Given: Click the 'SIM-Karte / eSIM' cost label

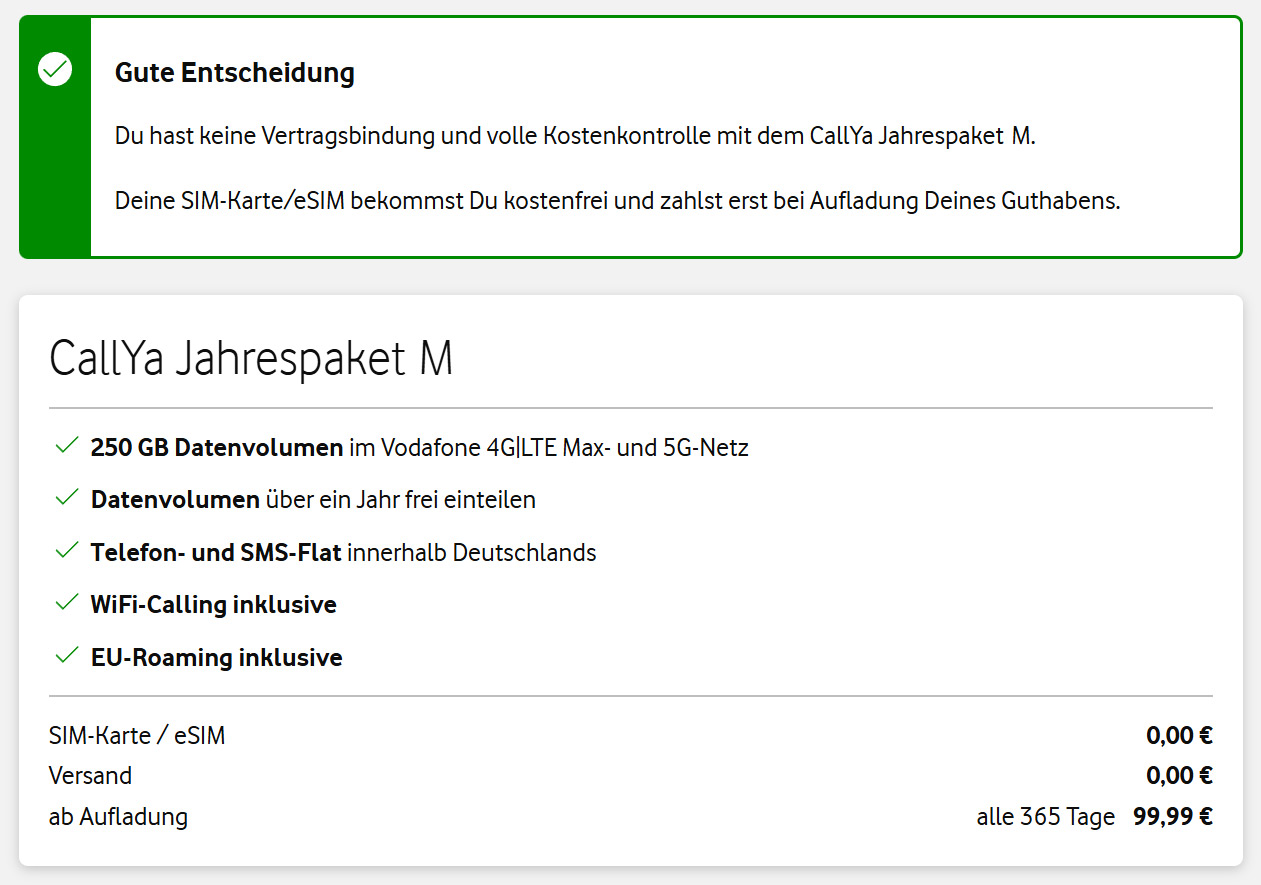Looking at the screenshot, I should click(x=137, y=736).
